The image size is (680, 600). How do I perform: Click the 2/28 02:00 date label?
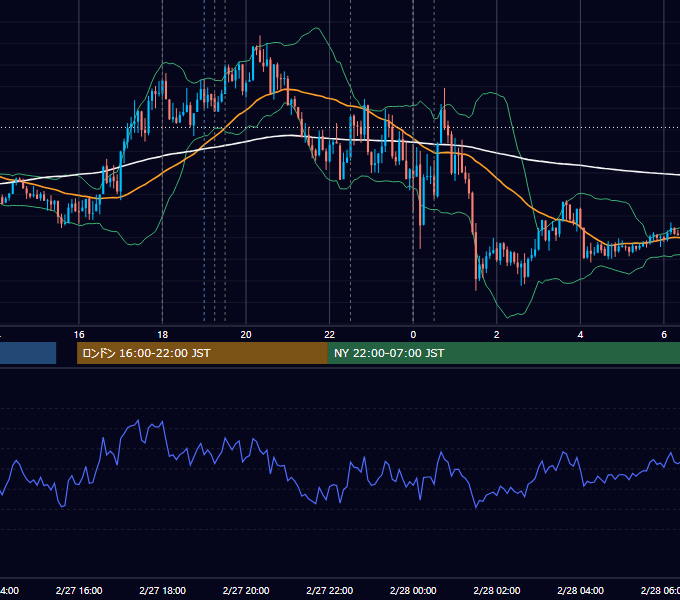point(497,590)
